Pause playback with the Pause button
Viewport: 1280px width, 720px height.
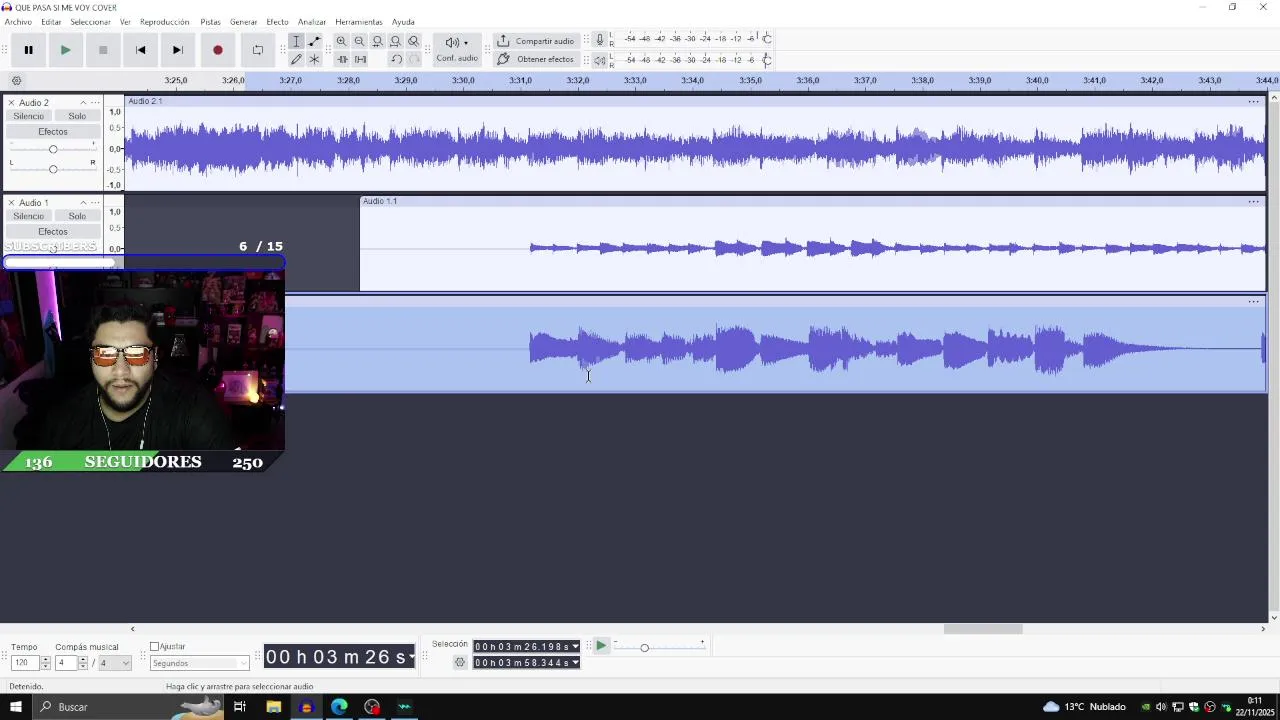[29, 50]
